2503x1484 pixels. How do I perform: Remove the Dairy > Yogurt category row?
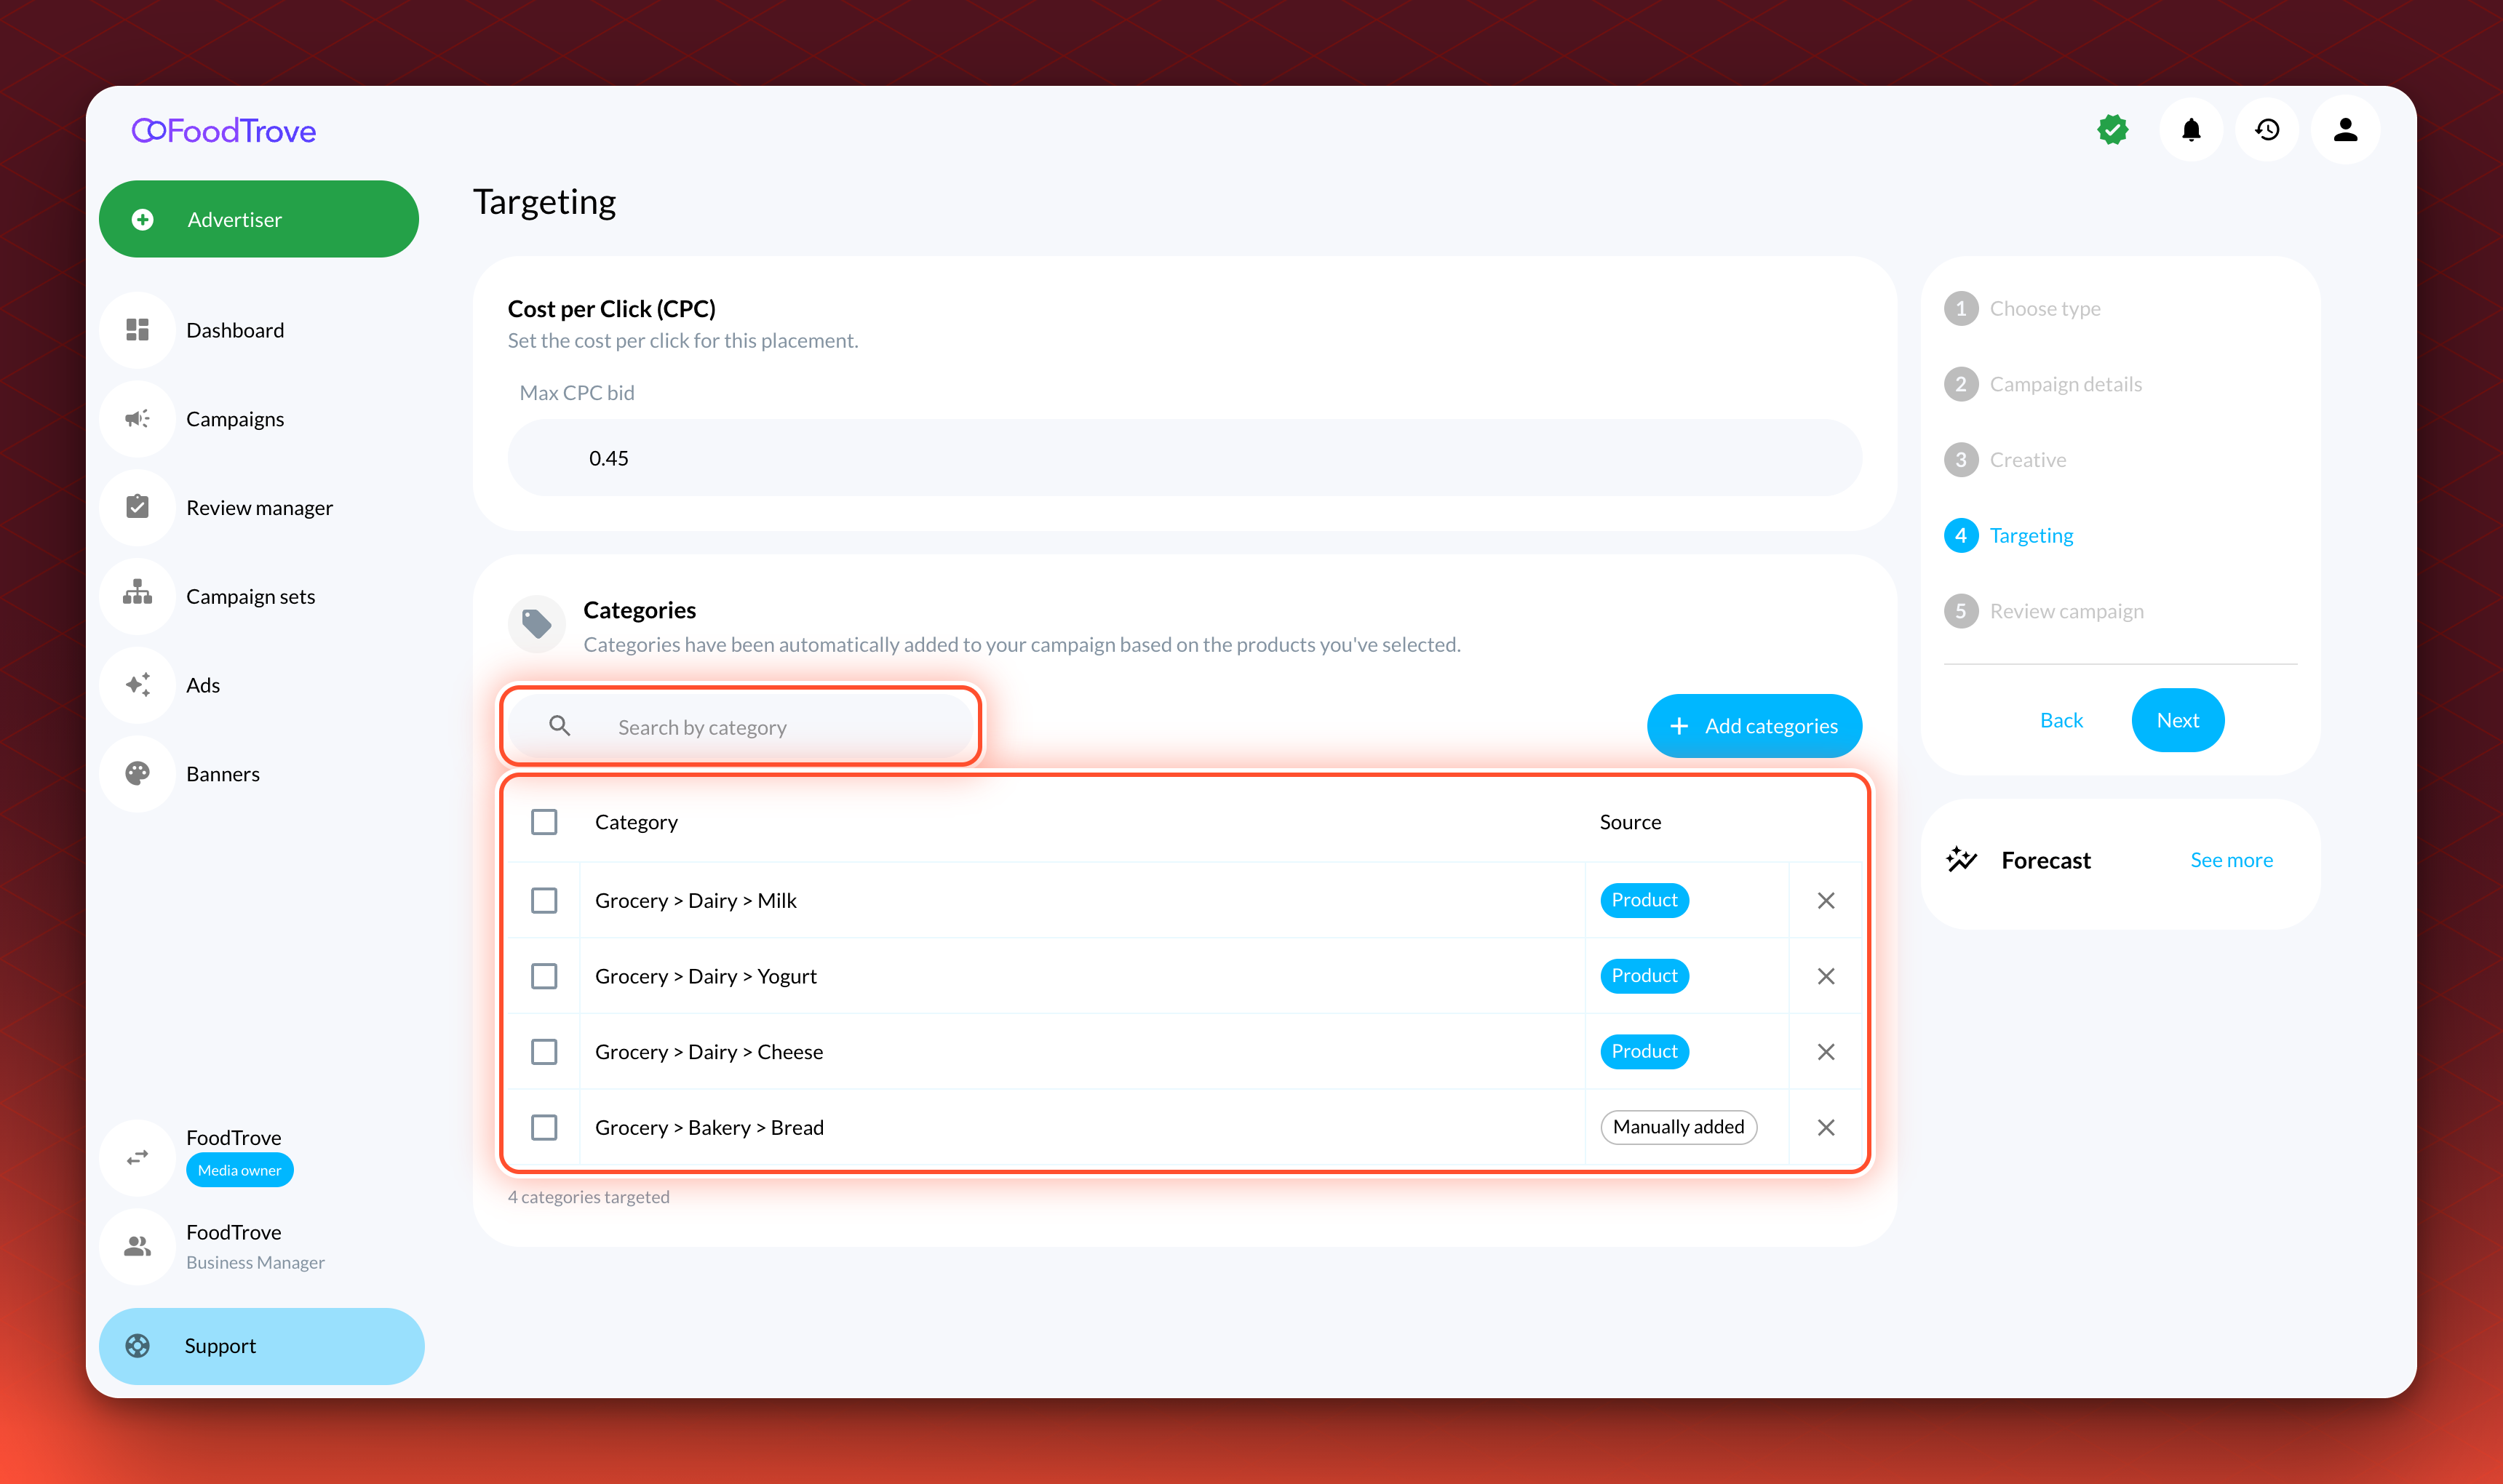click(1826, 976)
